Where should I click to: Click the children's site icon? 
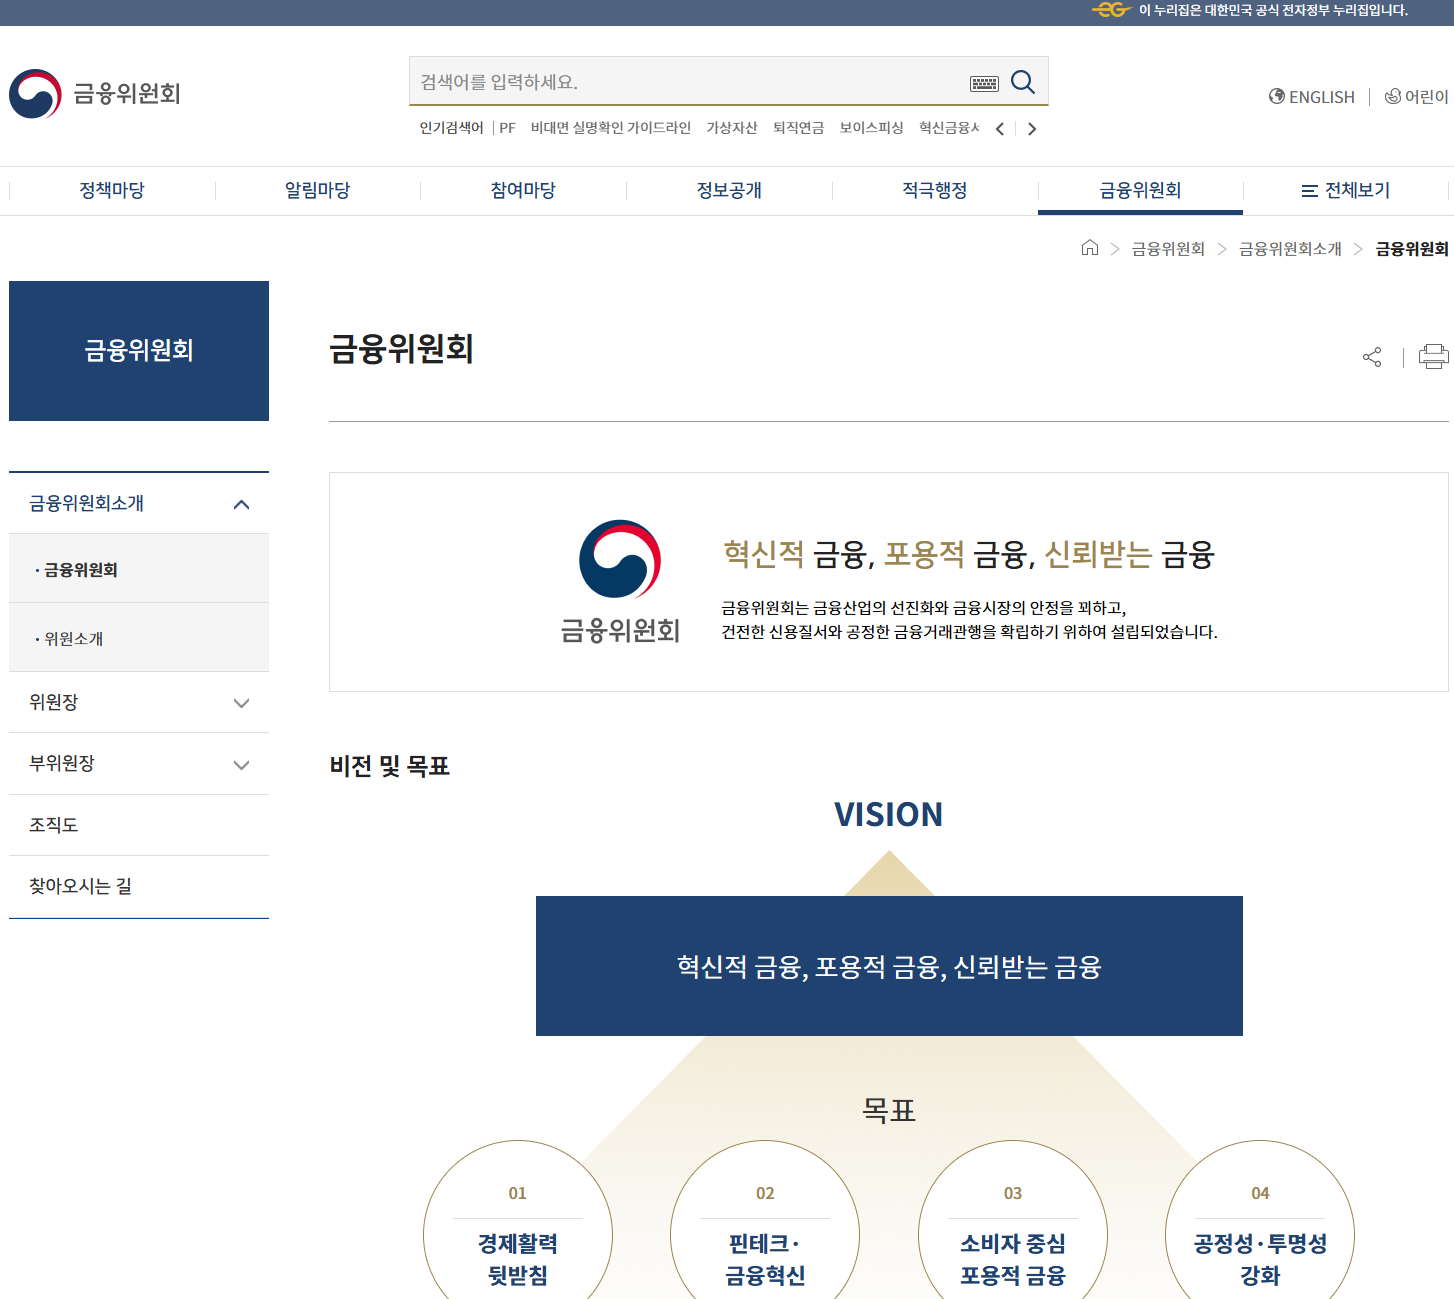point(1392,96)
